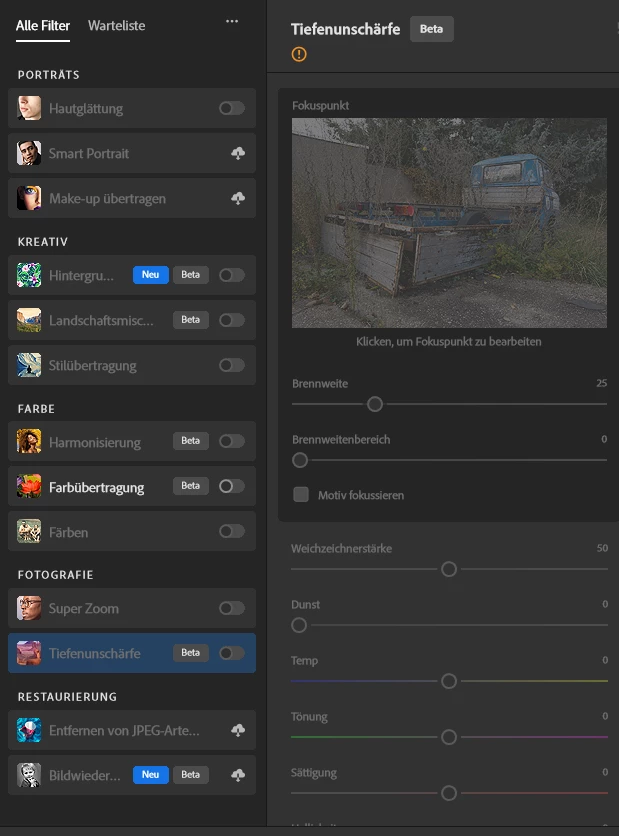This screenshot has width=619, height=836.
Task: Click the Weichzeichnerstärke value 50
Action: click(602, 548)
